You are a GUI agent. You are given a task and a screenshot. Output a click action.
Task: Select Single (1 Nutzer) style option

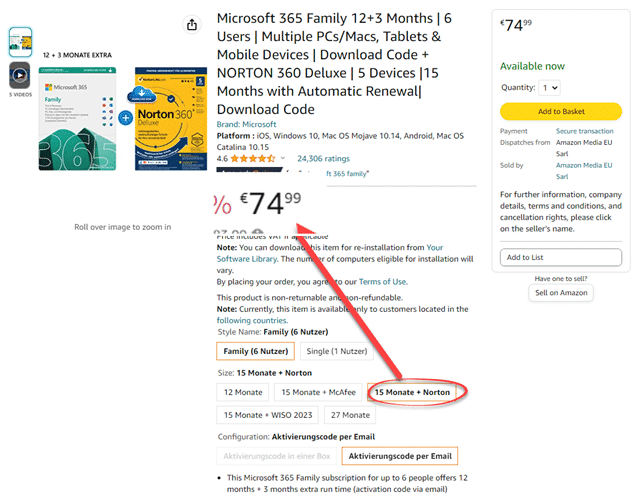(336, 351)
